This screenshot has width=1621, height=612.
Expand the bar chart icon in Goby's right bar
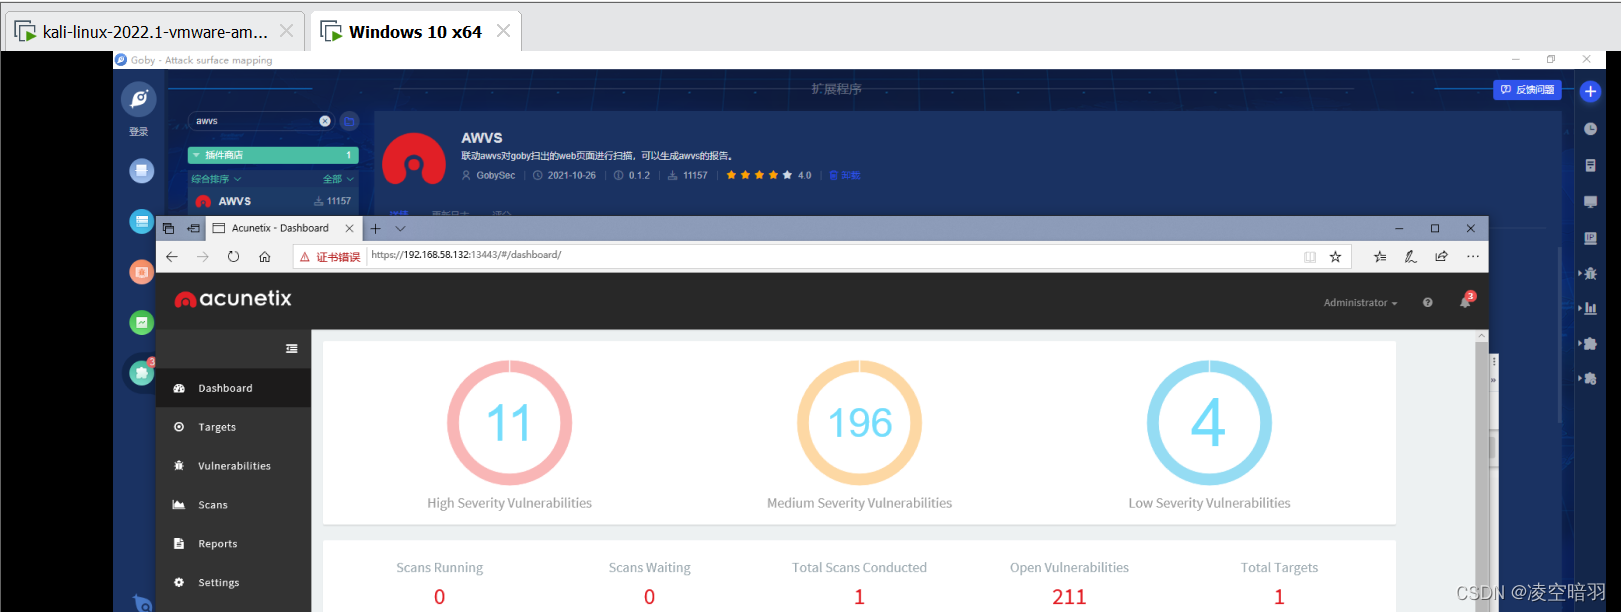(1589, 308)
